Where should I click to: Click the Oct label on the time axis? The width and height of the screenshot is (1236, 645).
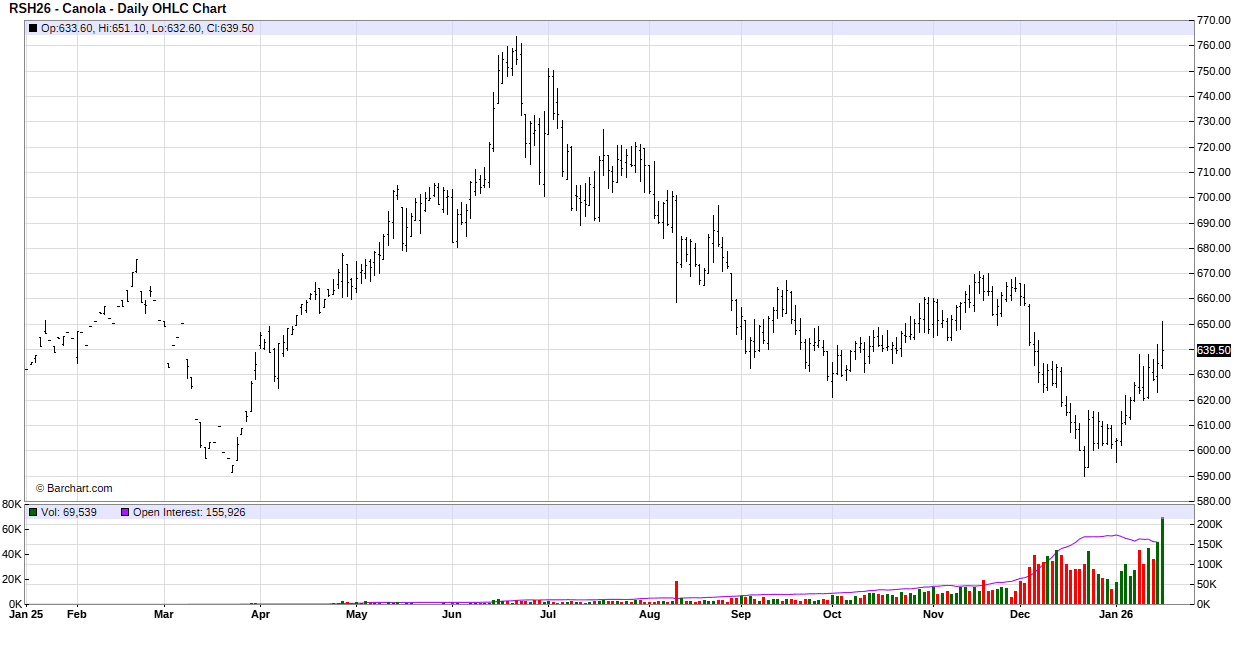click(x=832, y=615)
